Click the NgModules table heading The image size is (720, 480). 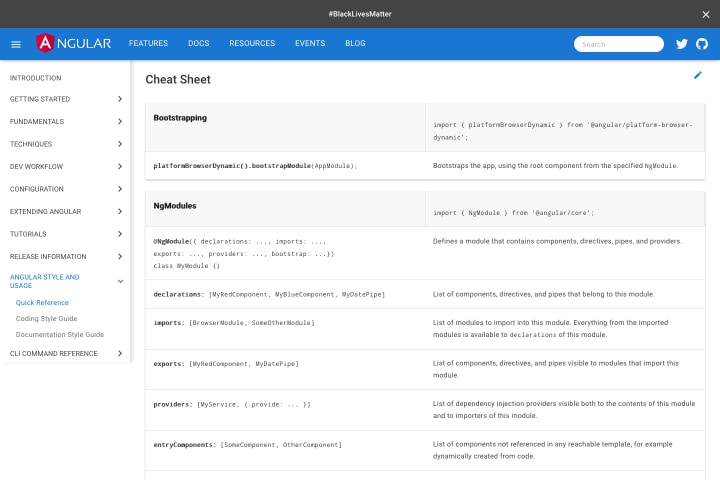coord(175,206)
